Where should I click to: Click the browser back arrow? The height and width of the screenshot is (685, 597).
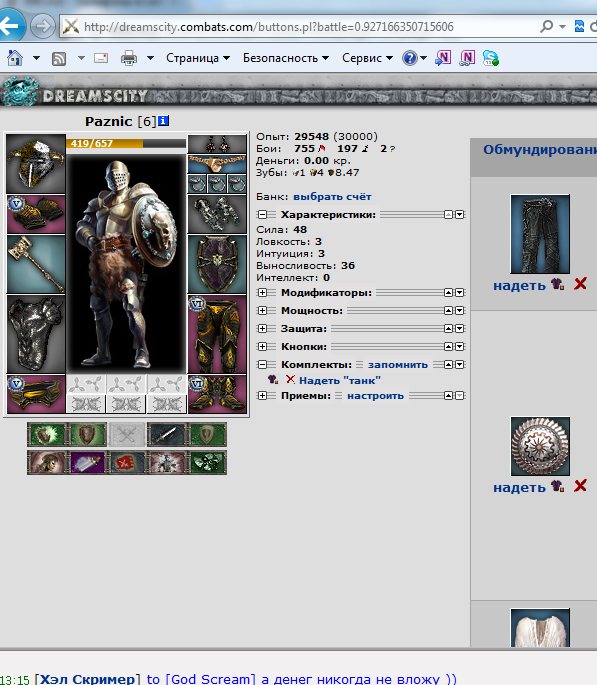10,26
